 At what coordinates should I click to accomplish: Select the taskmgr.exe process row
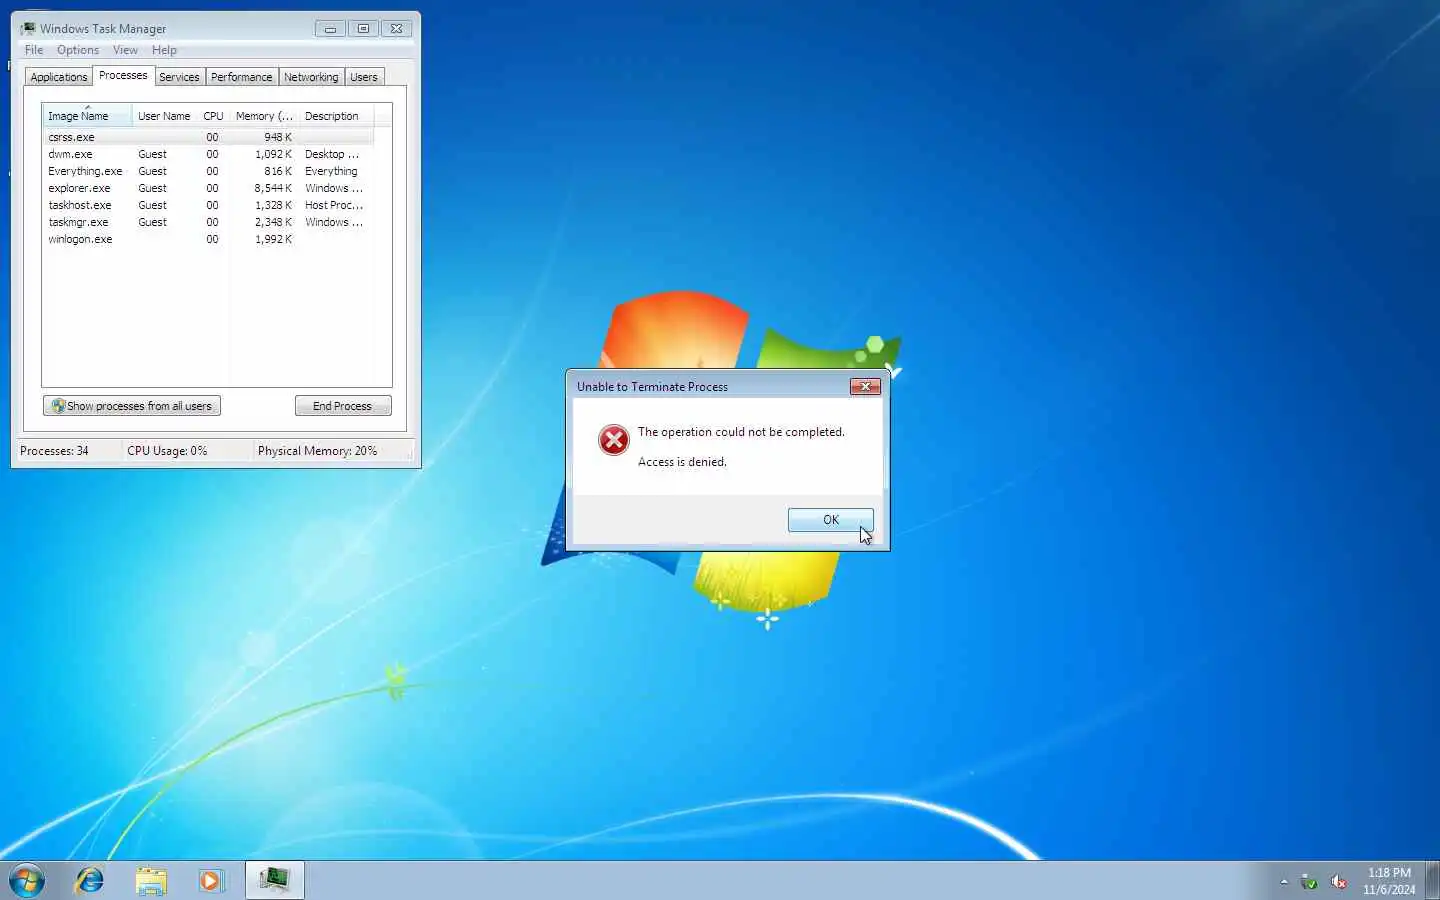coord(208,222)
